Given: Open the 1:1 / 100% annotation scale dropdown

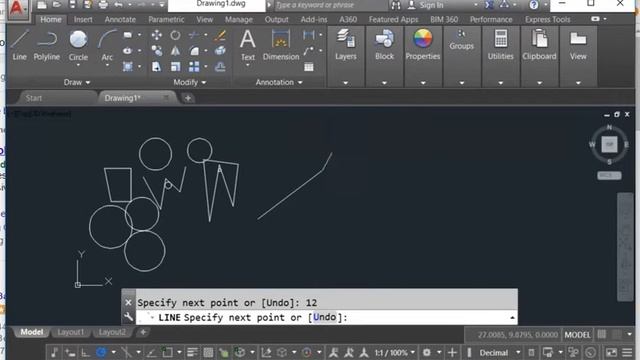Looking at the screenshot, I should pyautogui.click(x=413, y=352).
